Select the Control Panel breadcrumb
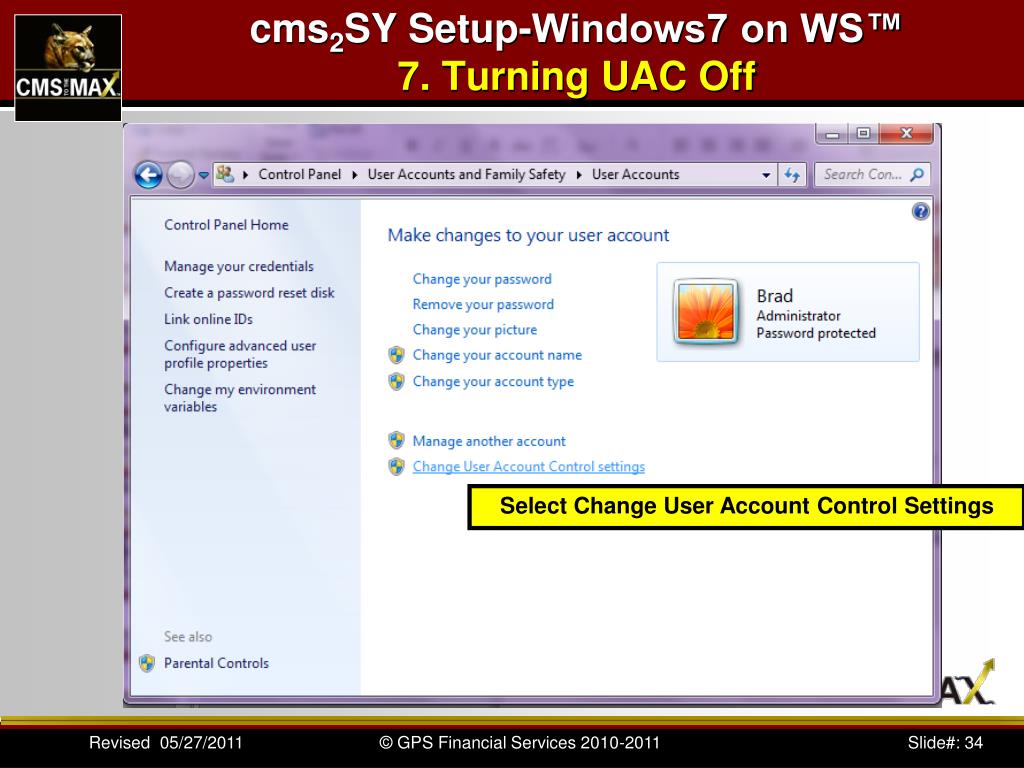This screenshot has height=768, width=1024. [x=300, y=174]
